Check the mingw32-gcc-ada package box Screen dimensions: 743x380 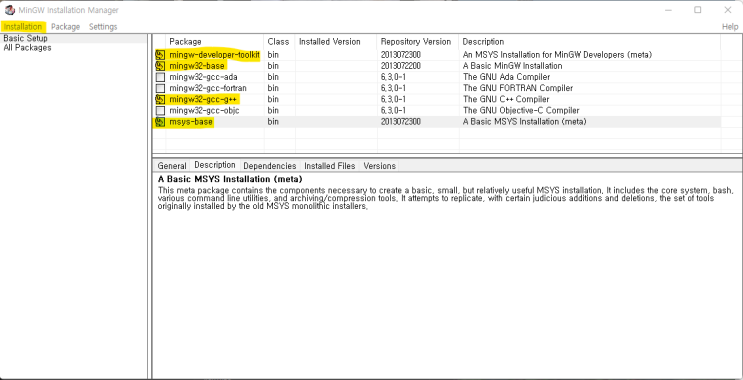coord(160,77)
